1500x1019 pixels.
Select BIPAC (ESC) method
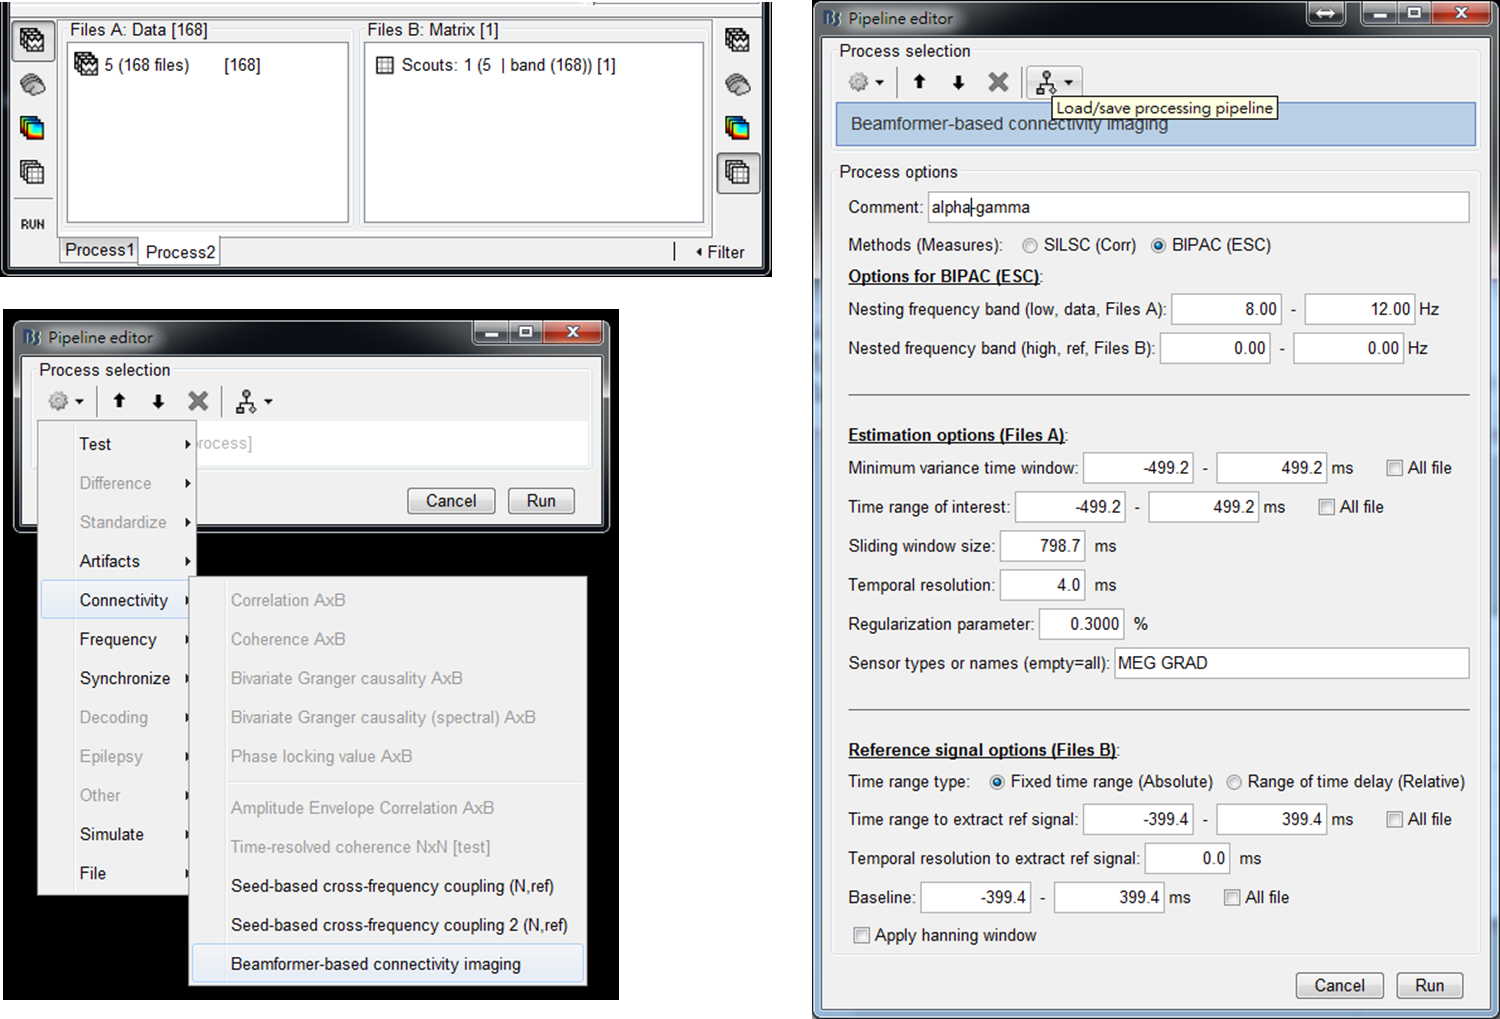1210,245
